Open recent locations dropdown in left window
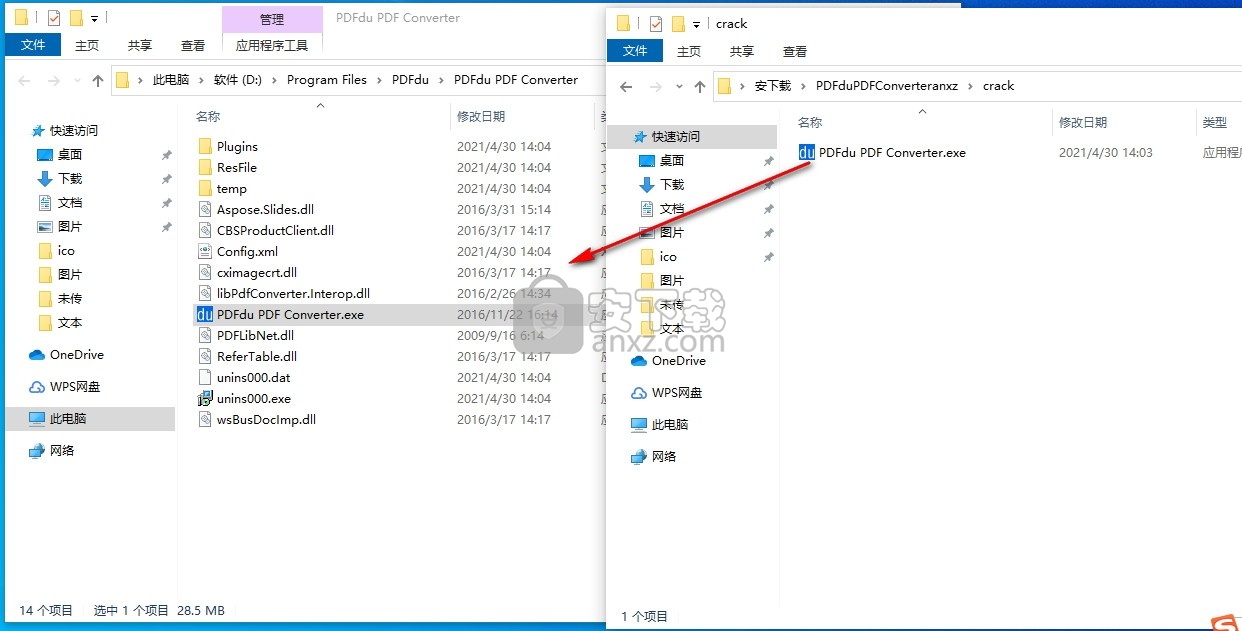Image resolution: width=1242 pixels, height=631 pixels. click(x=78, y=80)
